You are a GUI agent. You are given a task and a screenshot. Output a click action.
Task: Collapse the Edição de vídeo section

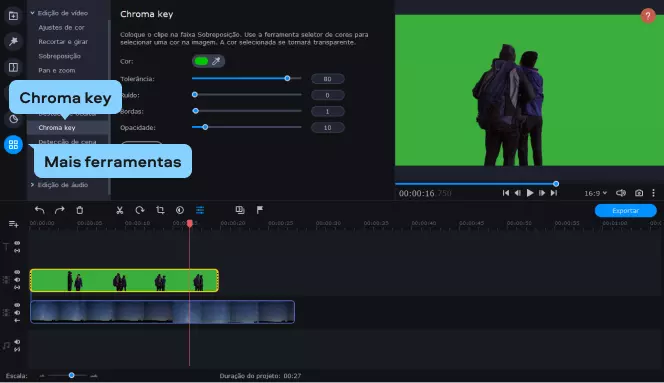point(32,13)
